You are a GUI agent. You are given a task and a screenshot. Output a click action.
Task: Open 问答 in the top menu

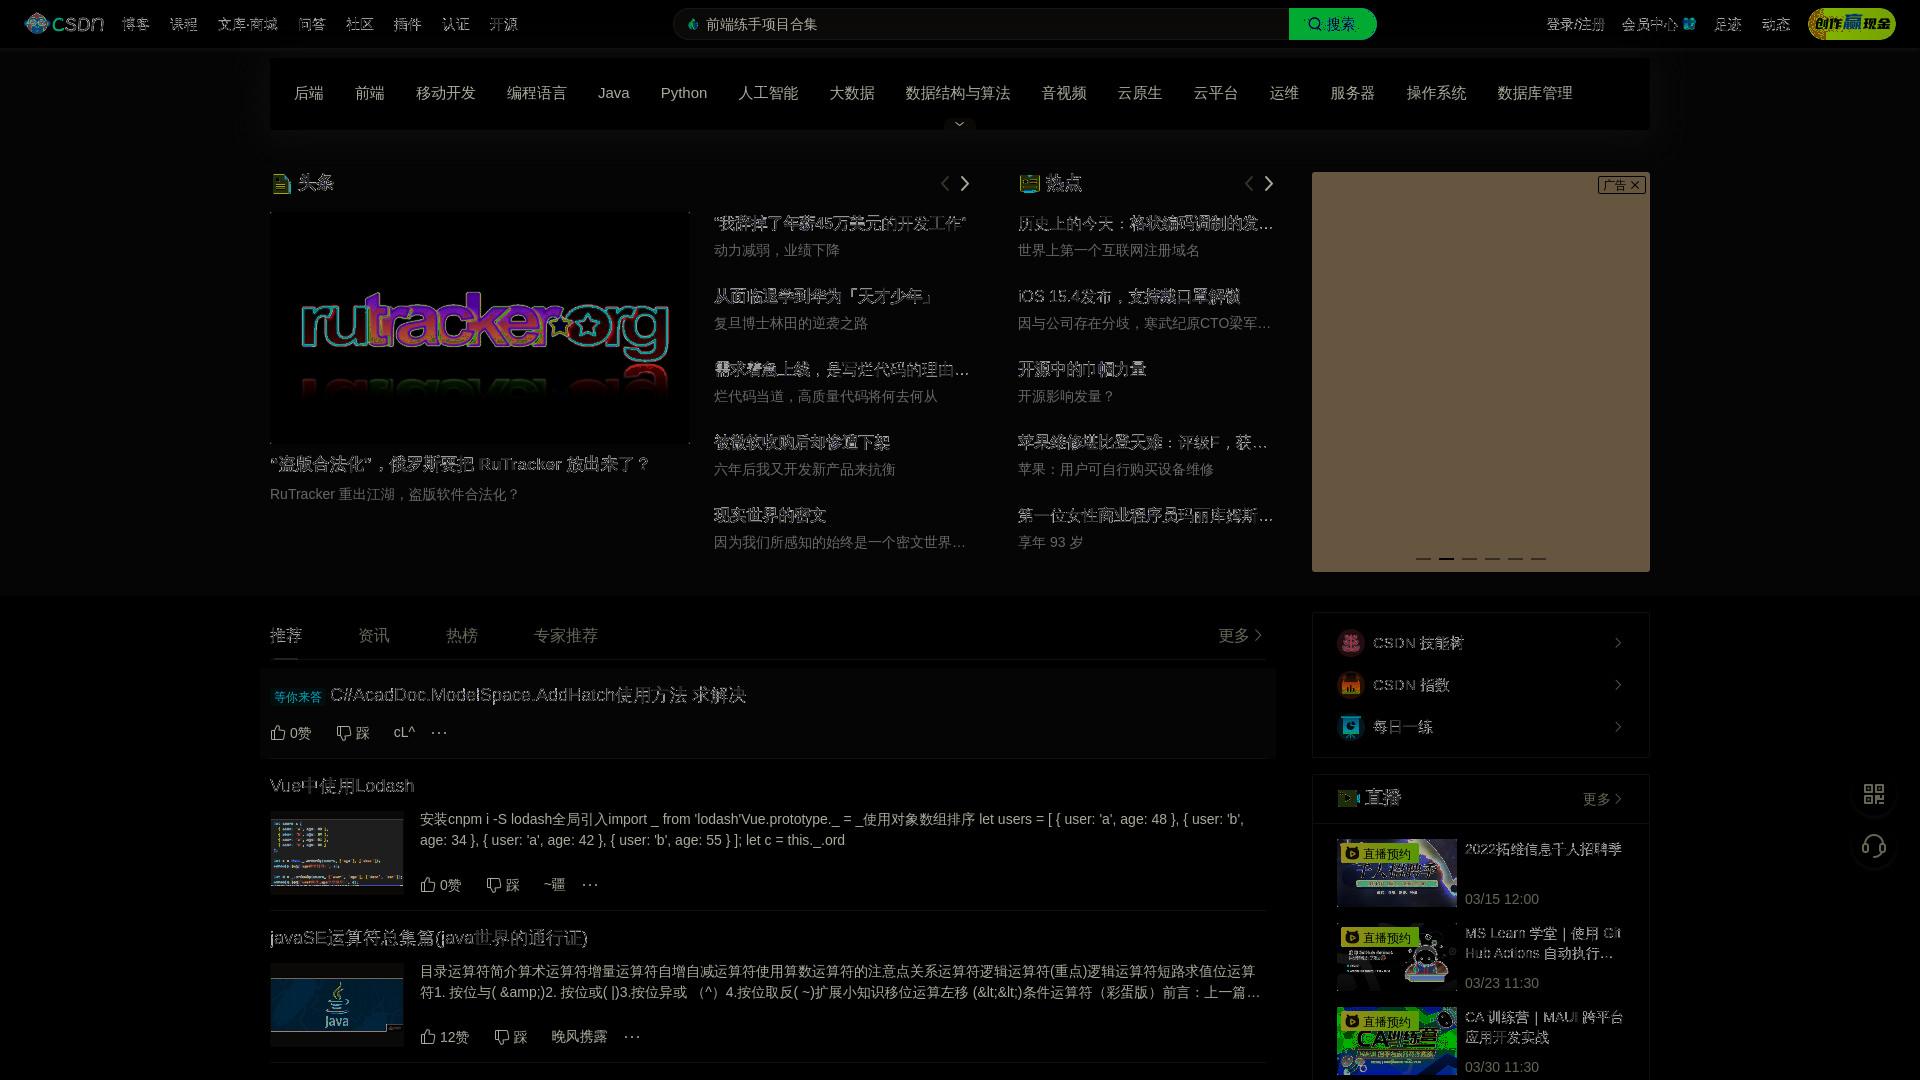click(312, 24)
